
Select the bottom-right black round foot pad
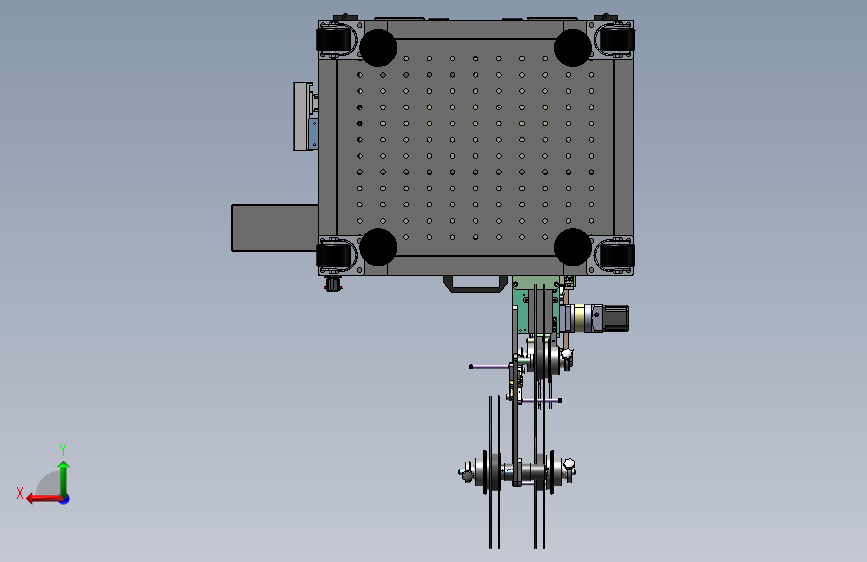click(572, 247)
